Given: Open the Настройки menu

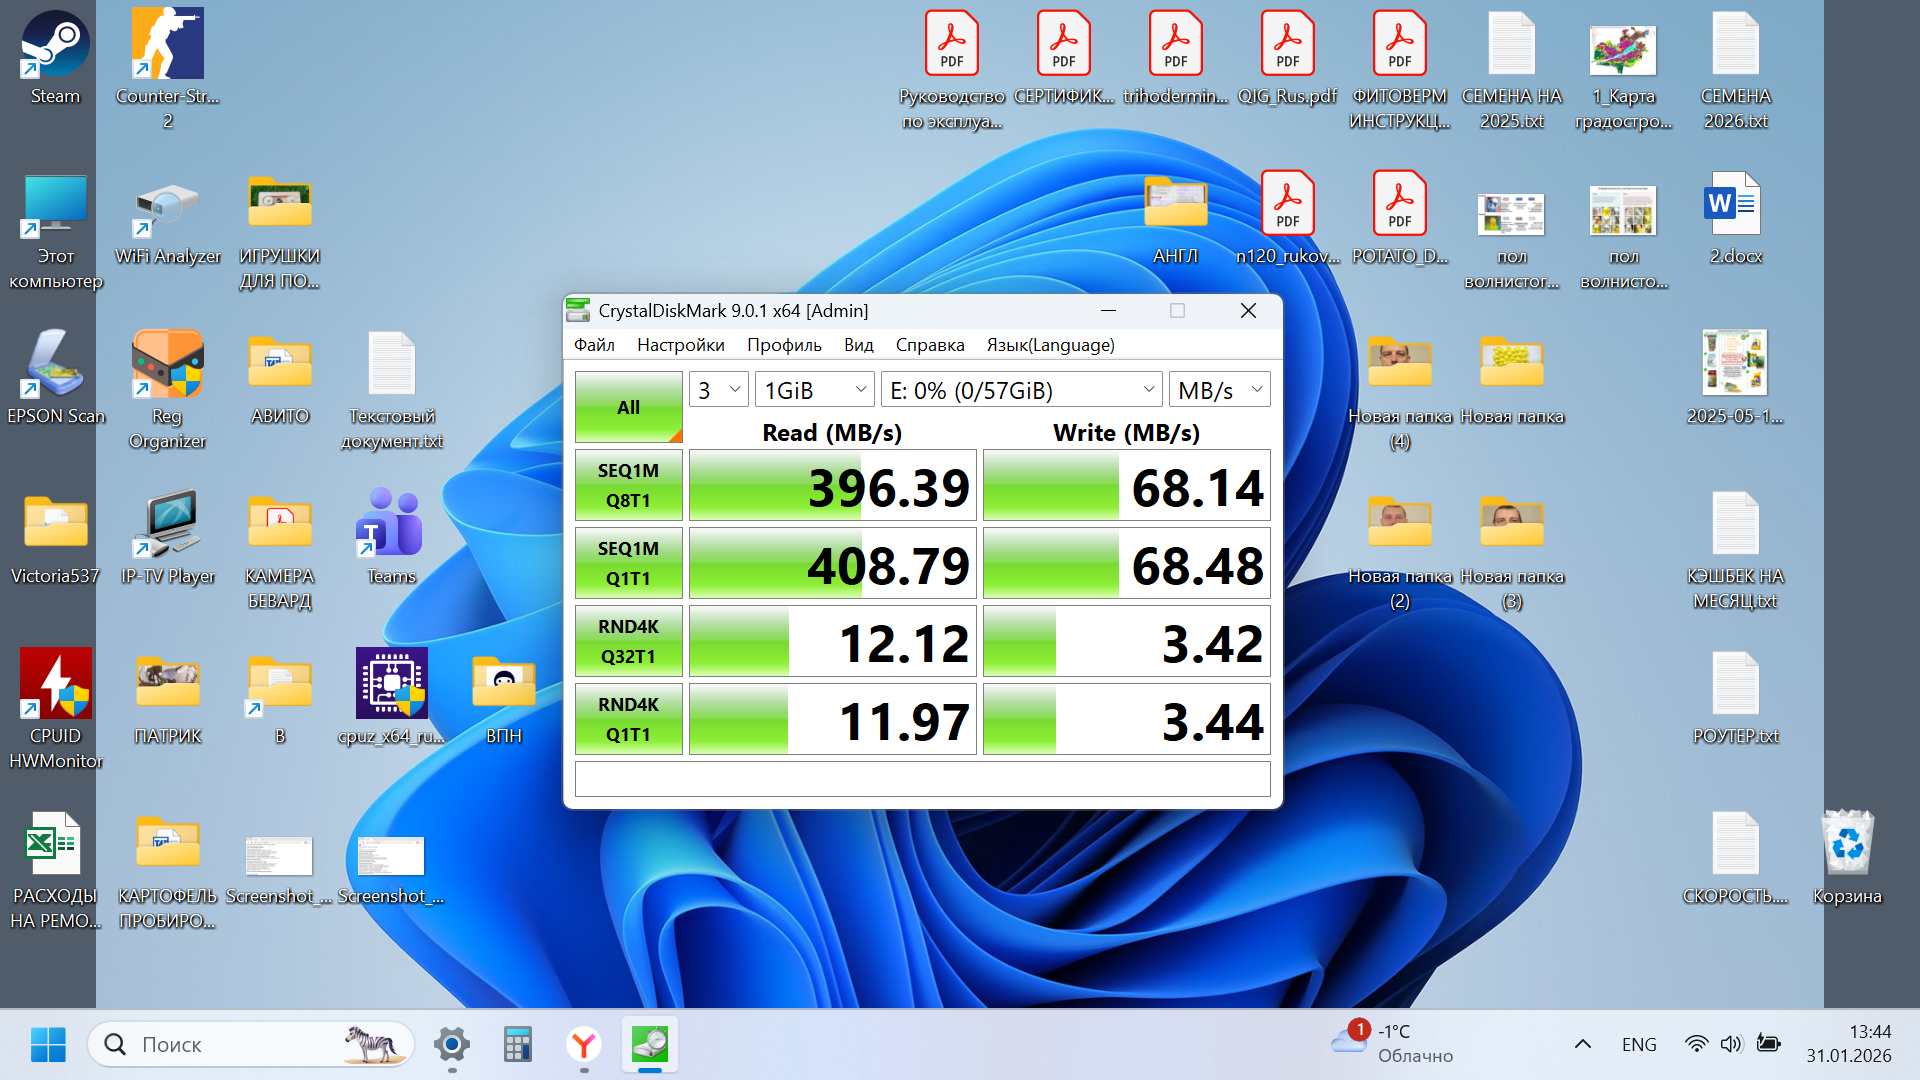Looking at the screenshot, I should (681, 345).
